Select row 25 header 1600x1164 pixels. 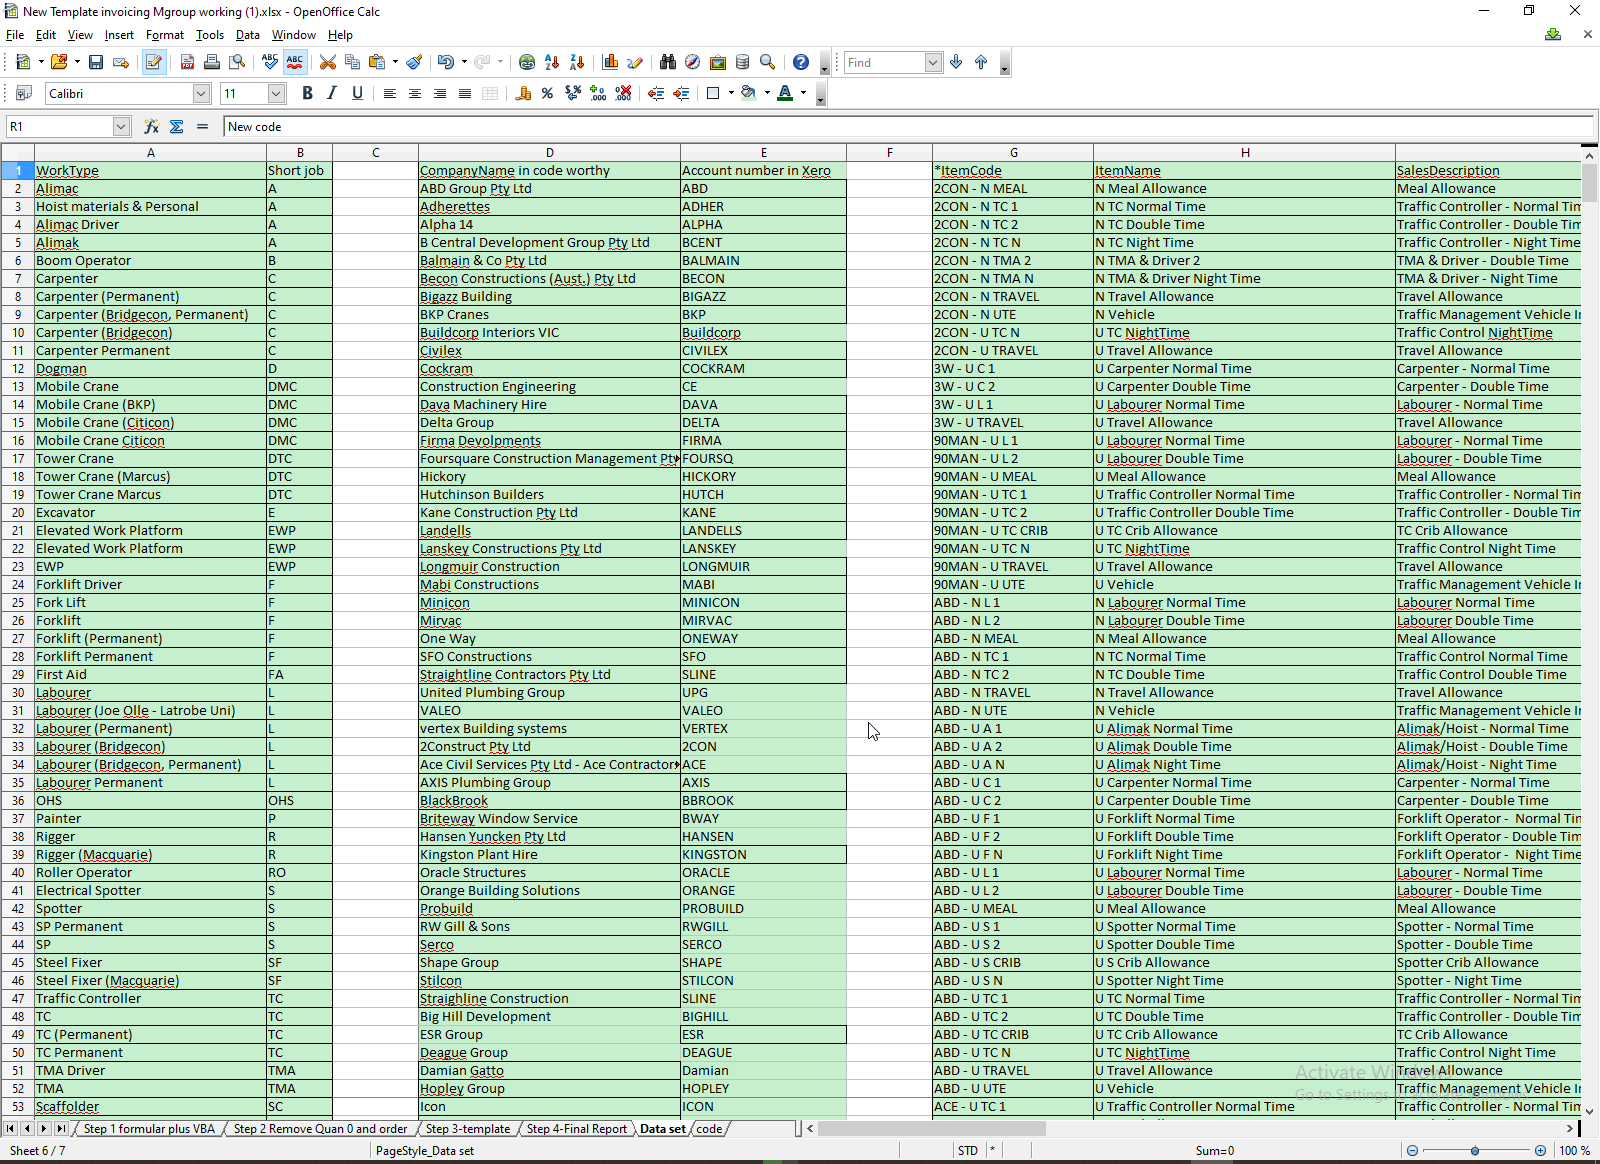[x=17, y=603]
